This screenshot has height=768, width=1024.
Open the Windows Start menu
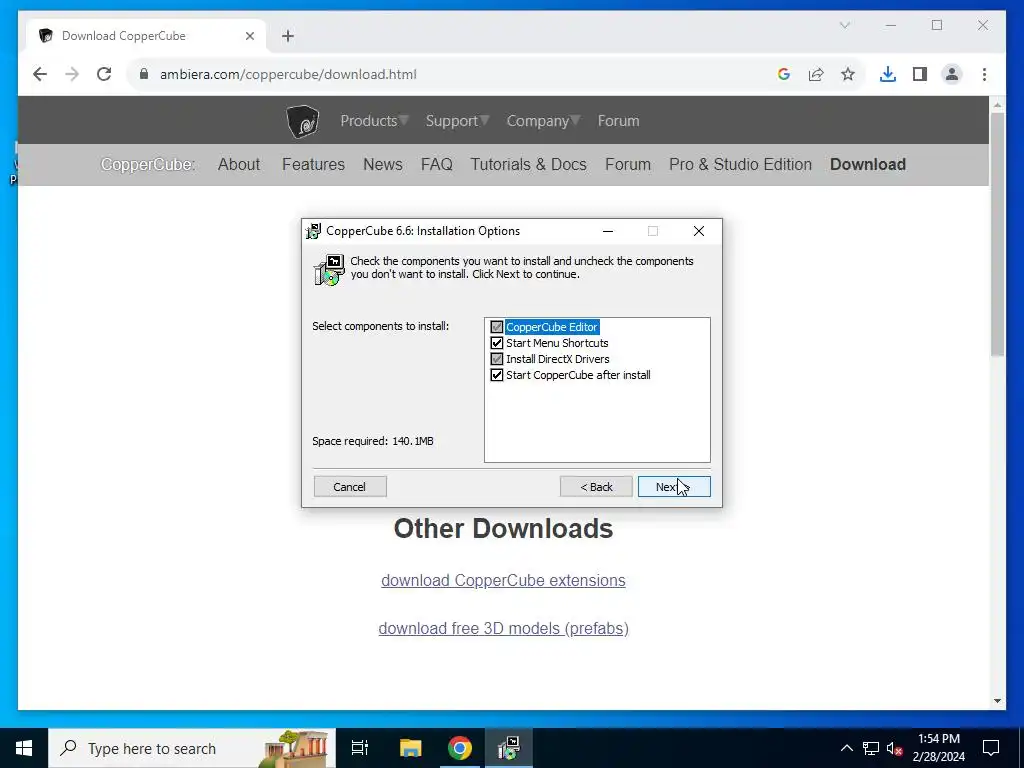pyautogui.click(x=24, y=748)
